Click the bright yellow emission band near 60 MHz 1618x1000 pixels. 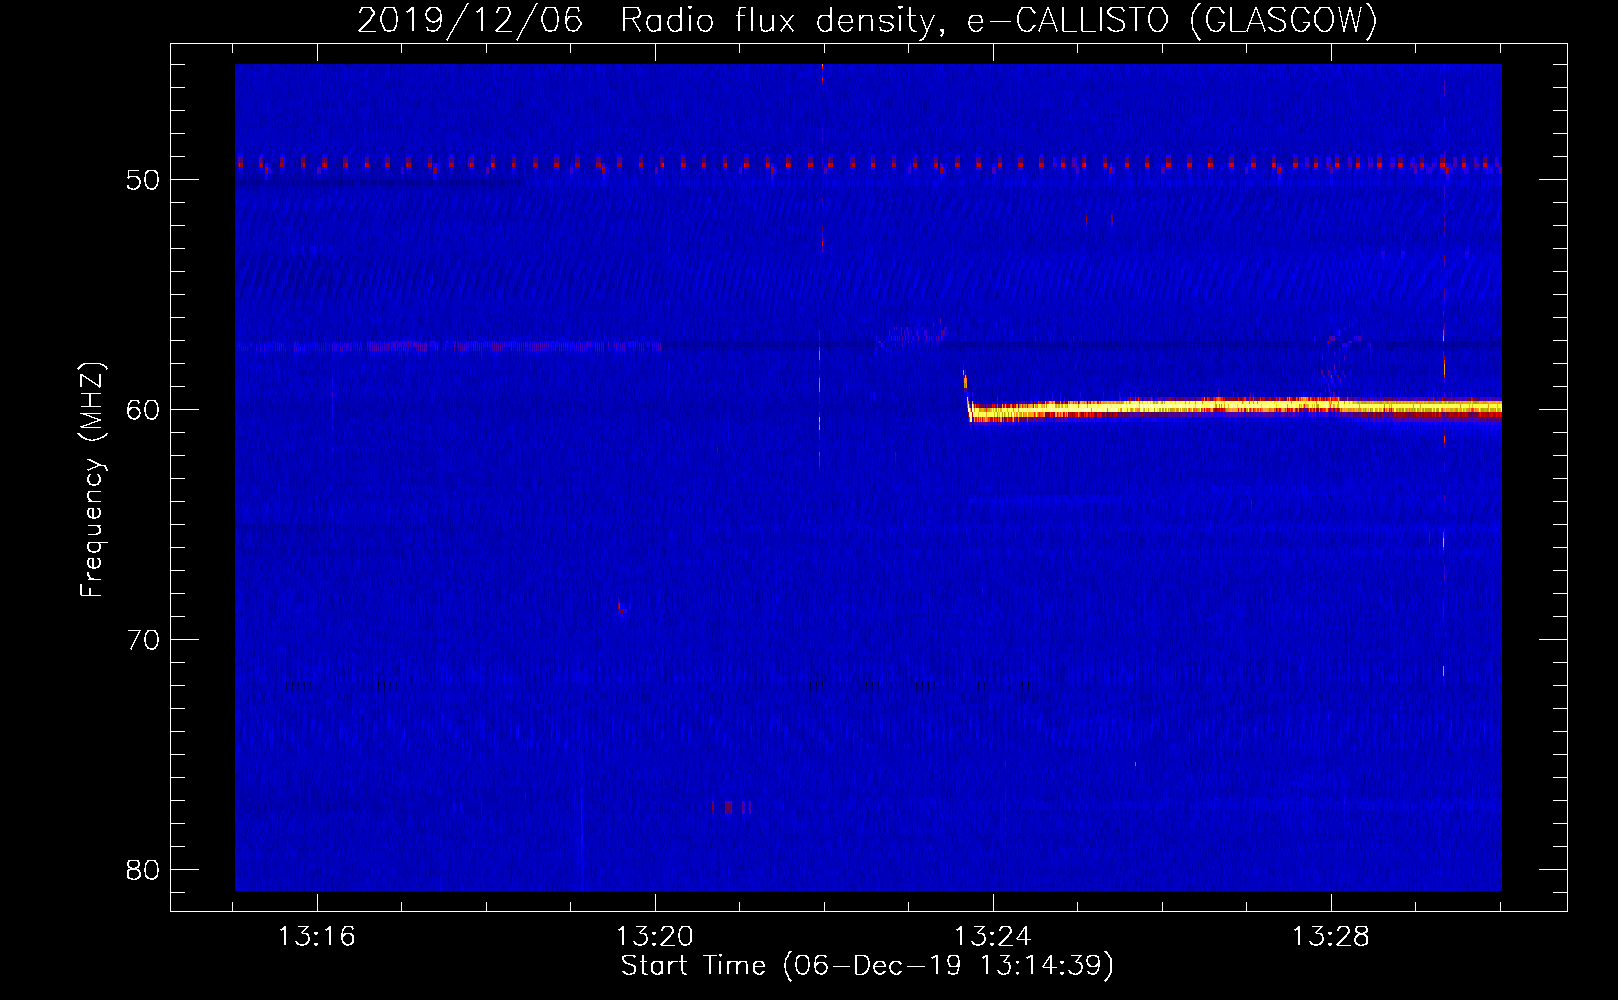point(1236,408)
